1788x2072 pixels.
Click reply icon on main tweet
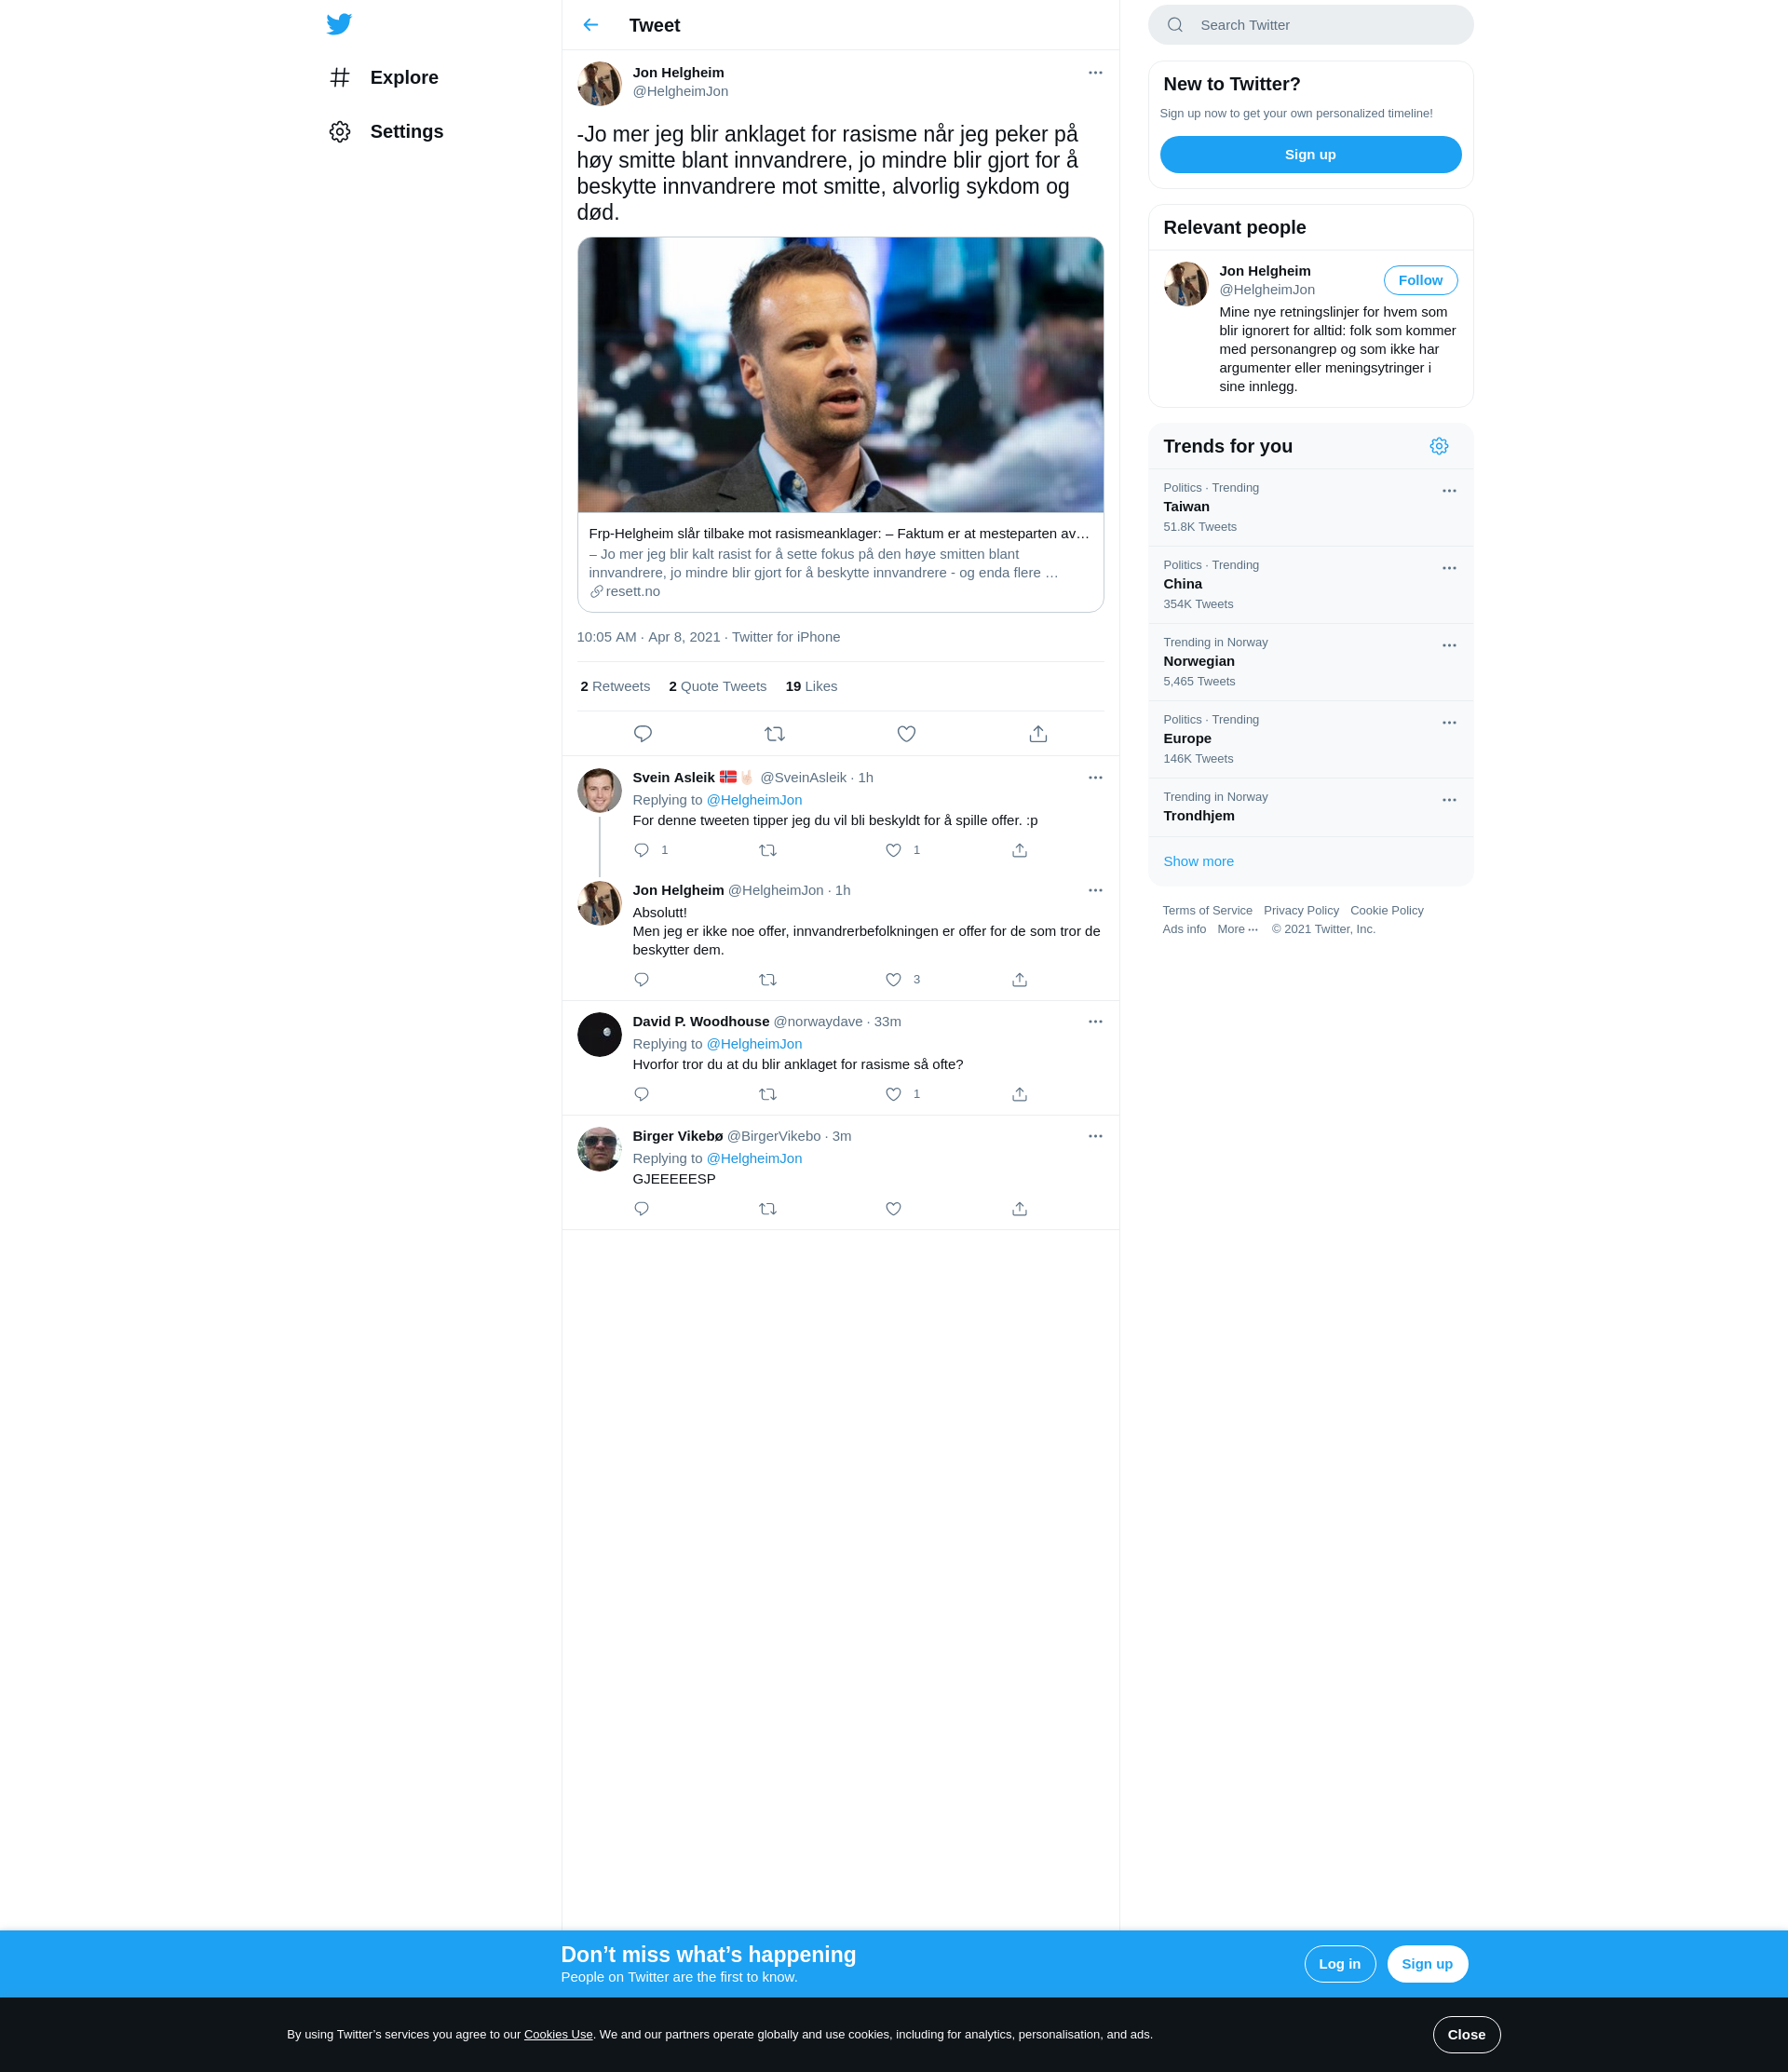click(643, 734)
